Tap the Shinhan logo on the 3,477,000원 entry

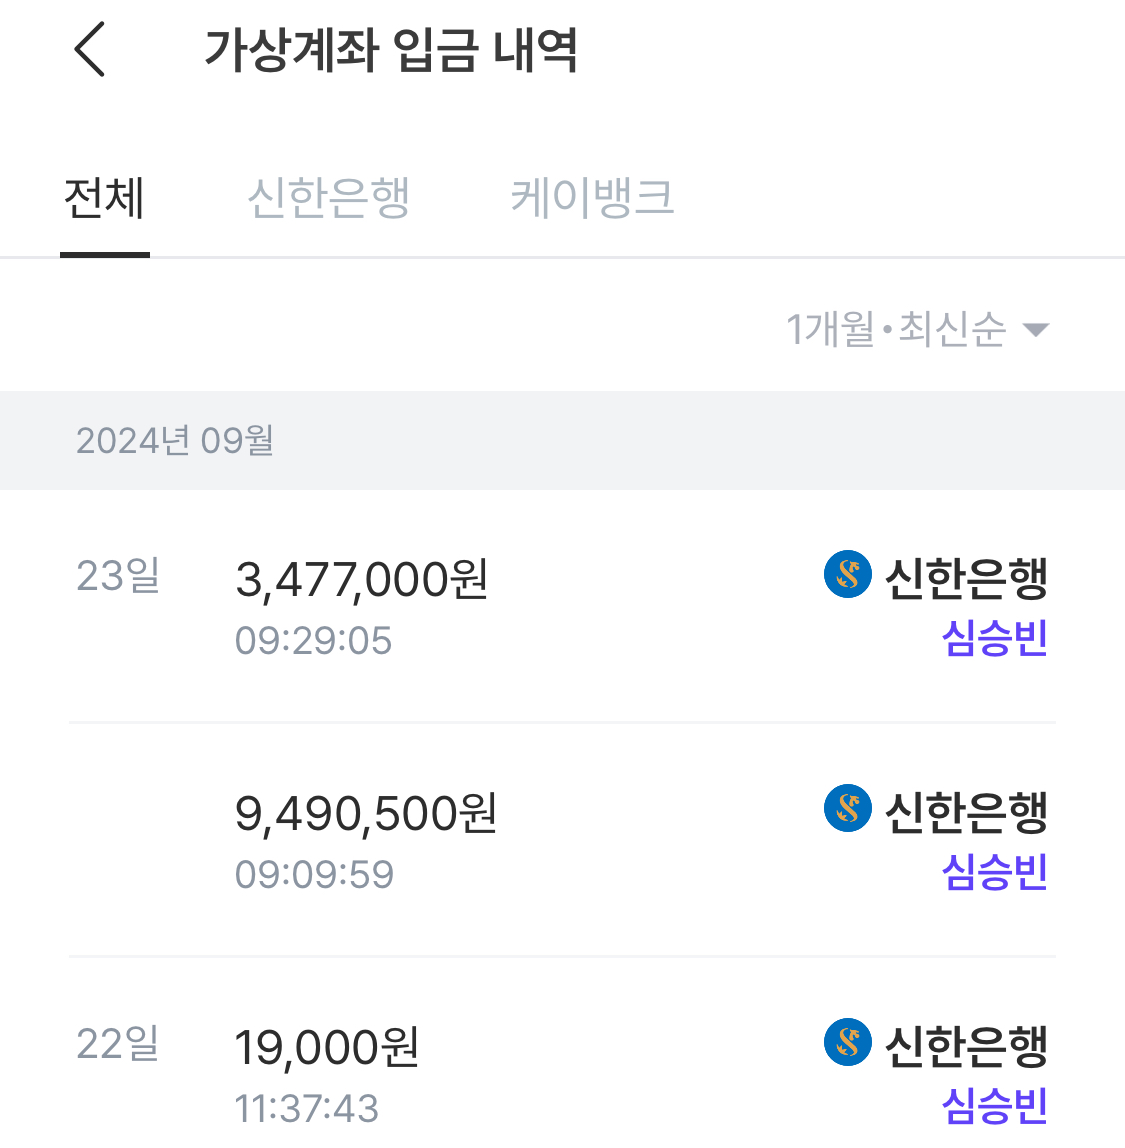(848, 574)
